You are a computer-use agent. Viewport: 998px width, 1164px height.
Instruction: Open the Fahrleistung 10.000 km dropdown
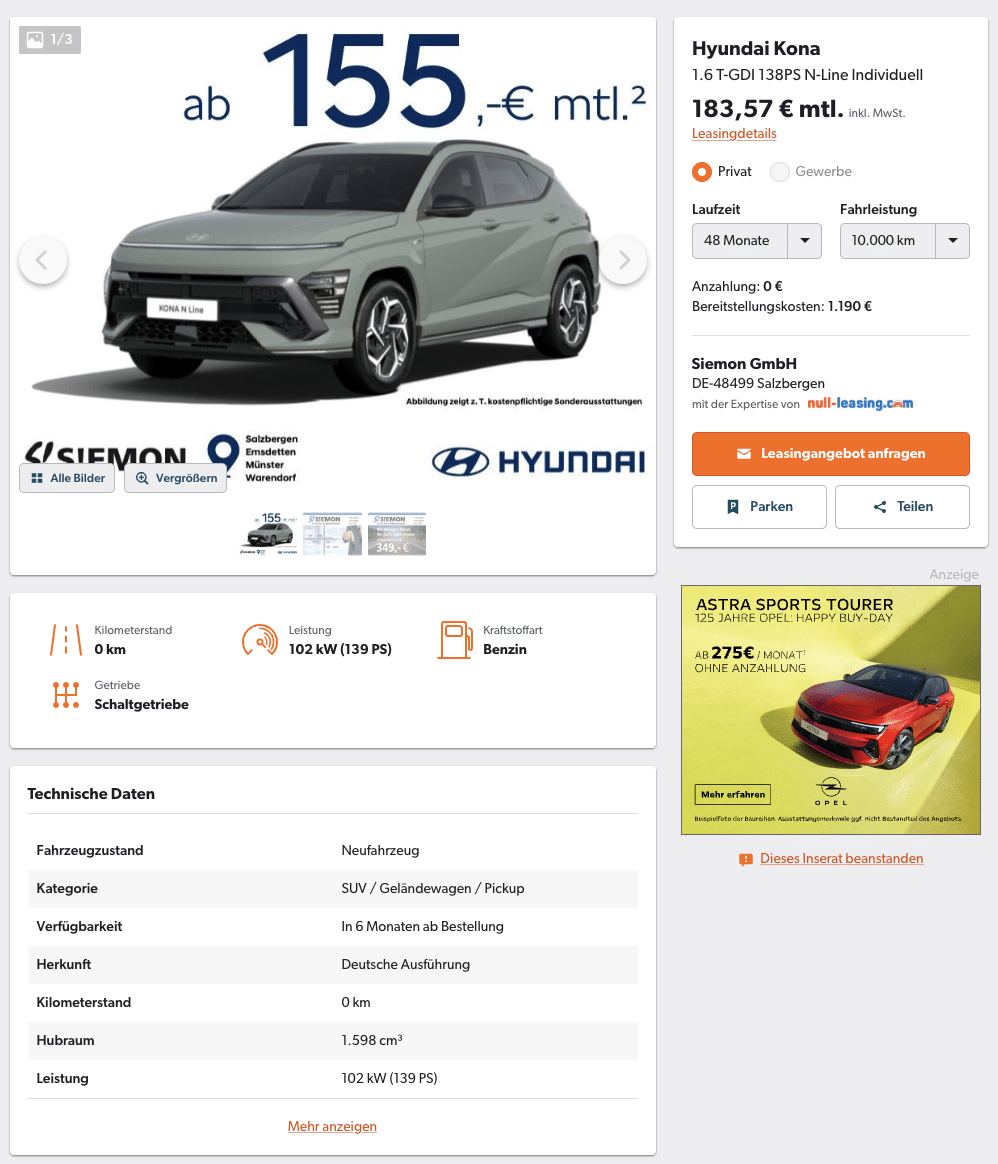point(904,241)
